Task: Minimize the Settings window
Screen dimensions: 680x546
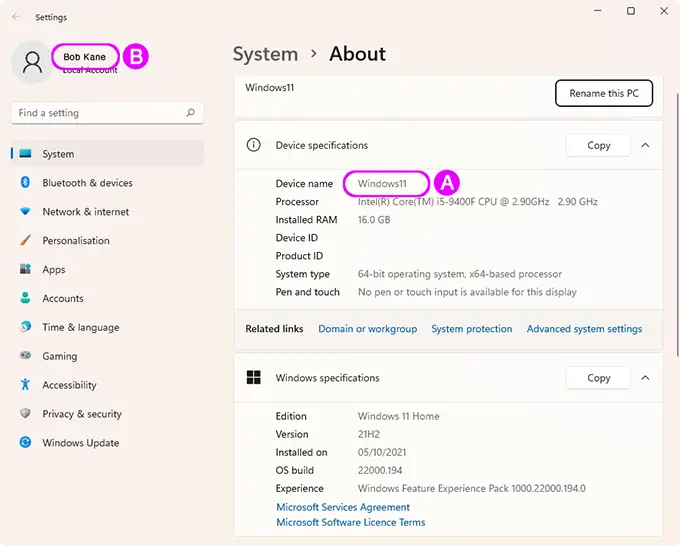Action: (x=598, y=11)
